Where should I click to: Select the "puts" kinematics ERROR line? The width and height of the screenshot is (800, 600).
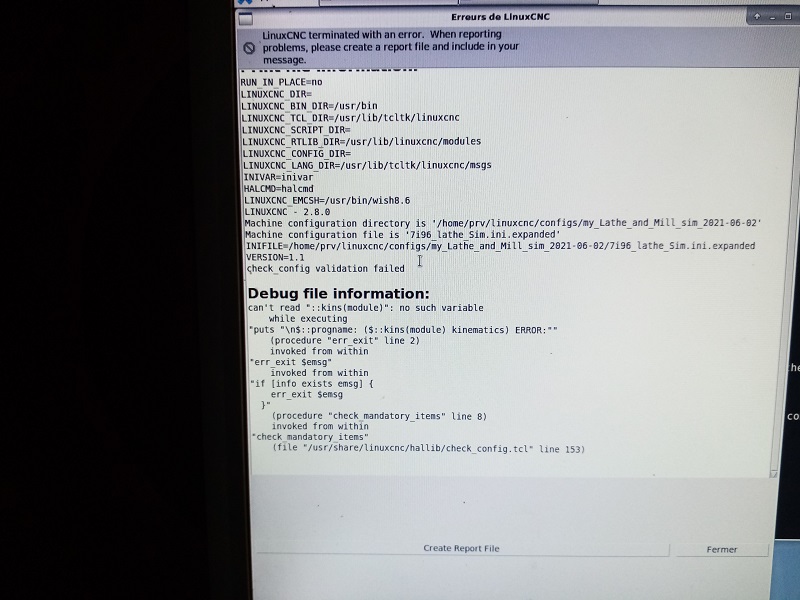point(403,330)
